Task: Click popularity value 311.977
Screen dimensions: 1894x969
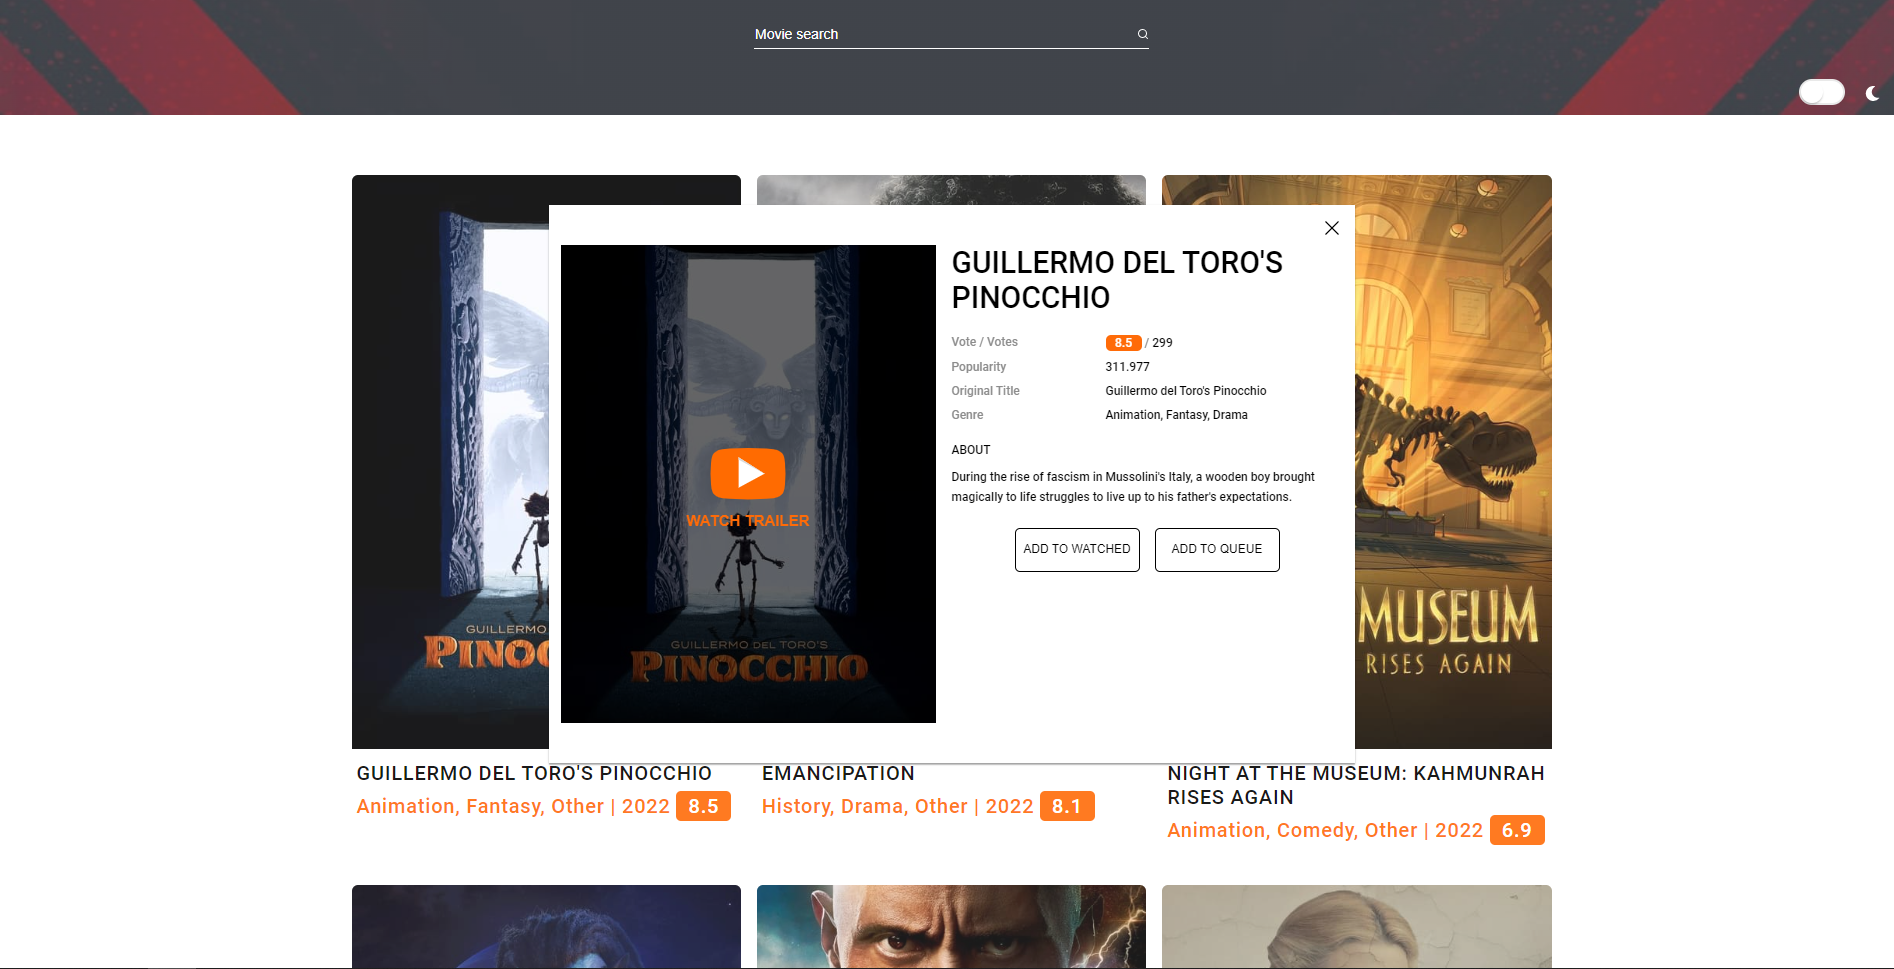Action: (1127, 367)
